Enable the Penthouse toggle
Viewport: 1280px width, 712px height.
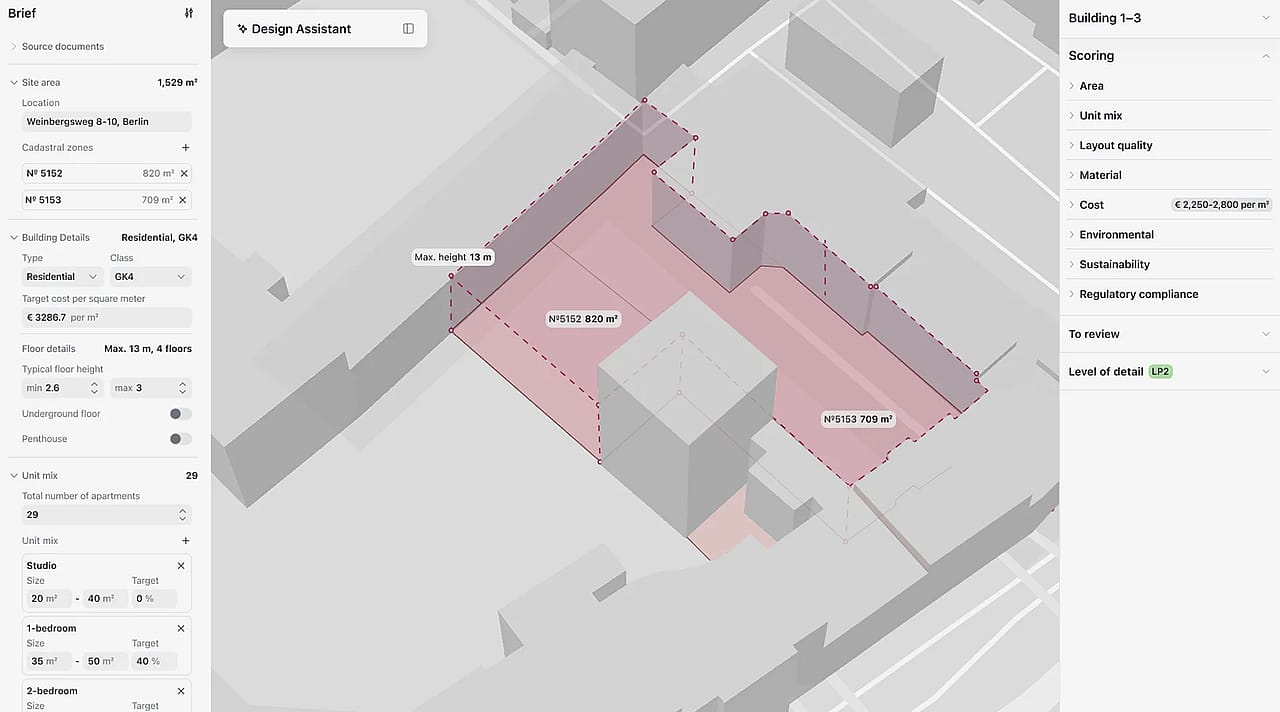pos(180,439)
